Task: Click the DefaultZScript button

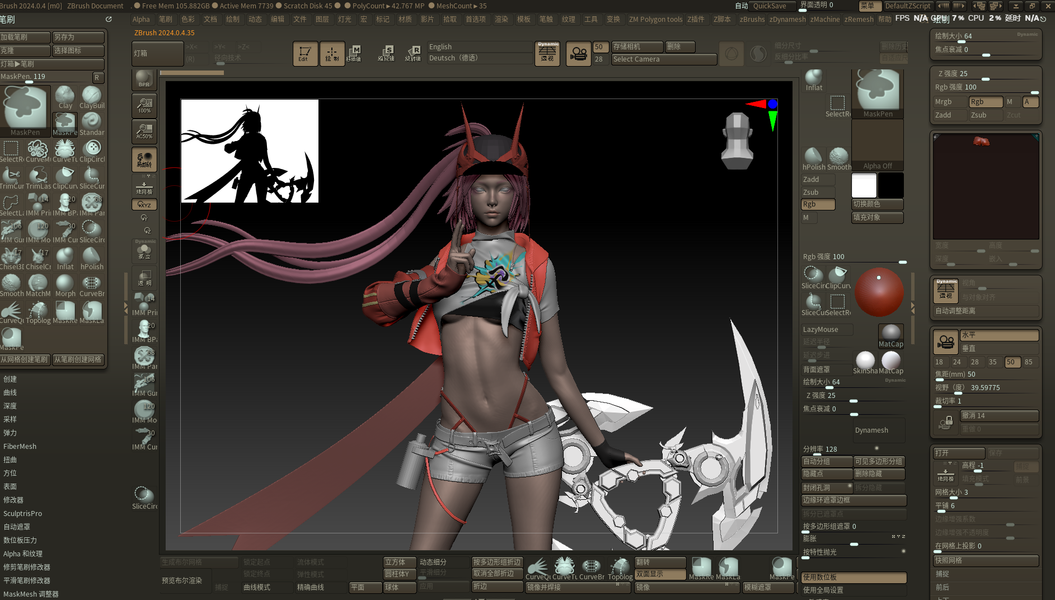Action: click(x=907, y=5)
